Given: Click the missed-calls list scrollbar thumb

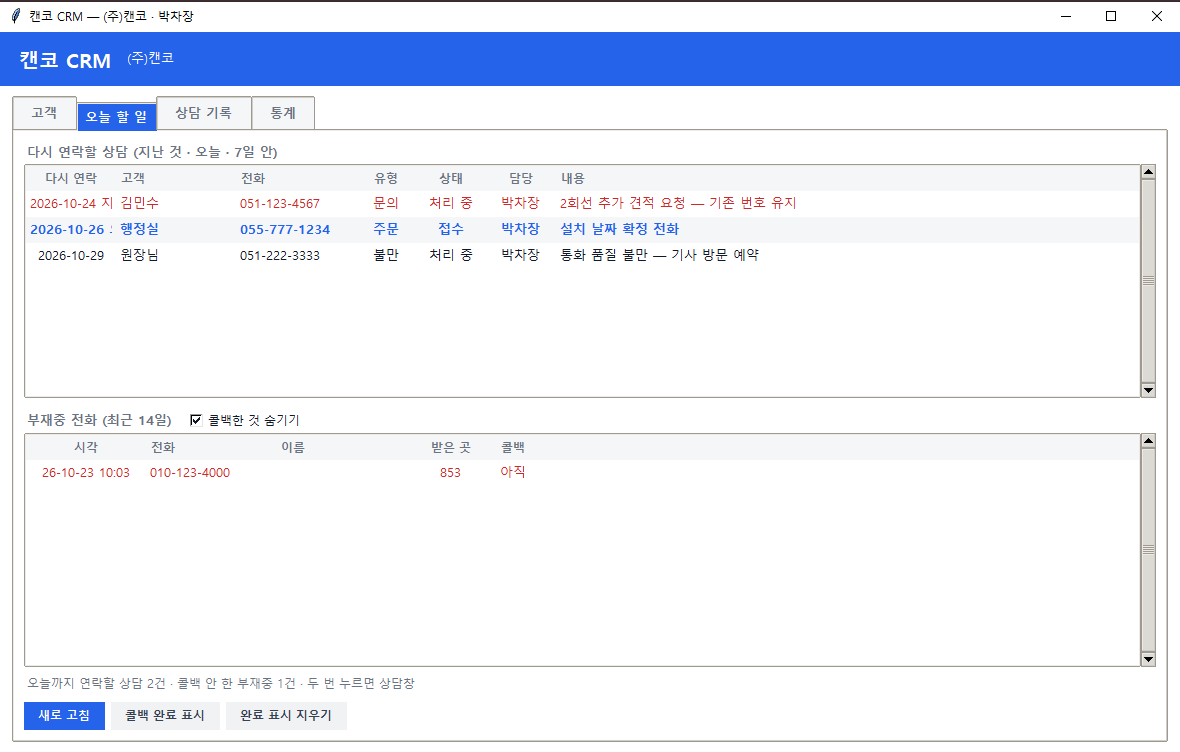Looking at the screenshot, I should pos(1148,550).
